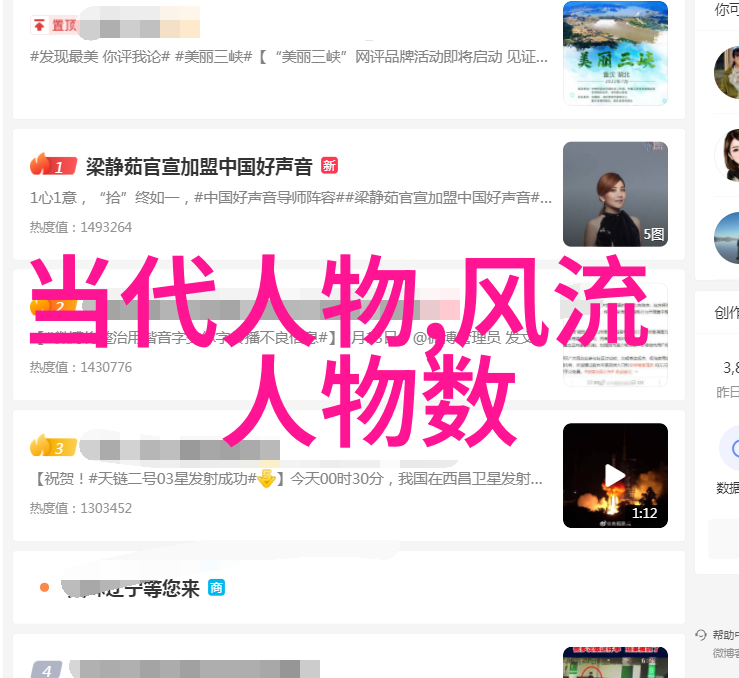739x678 pixels.
Task: Open the 等您来 promoted topic
Action: point(131,588)
